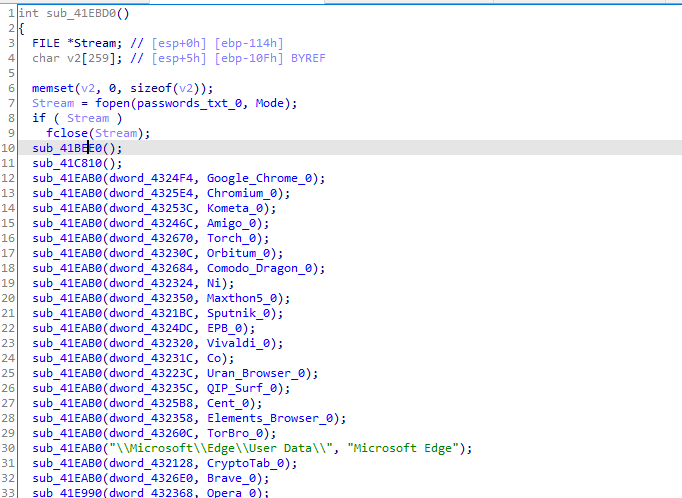Click Cent_0 identifier

pyautogui.click(x=228, y=403)
